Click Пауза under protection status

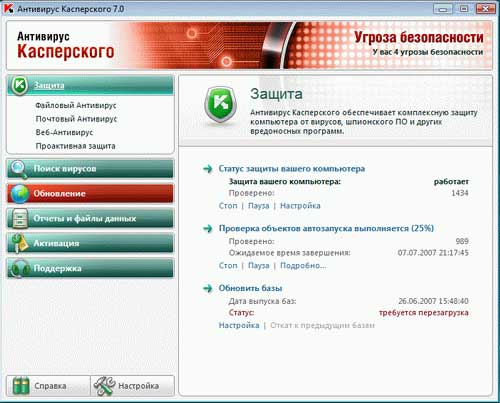coord(259,206)
